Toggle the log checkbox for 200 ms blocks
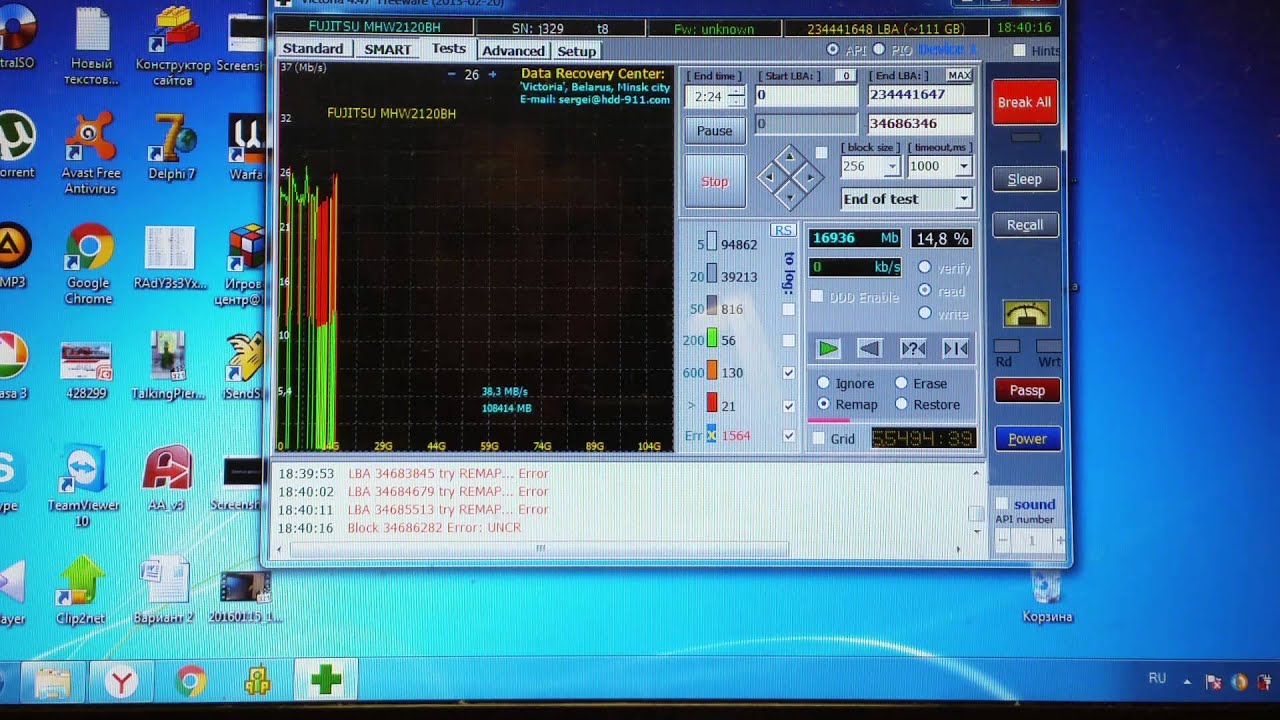Viewport: 1280px width, 720px height. pos(789,341)
